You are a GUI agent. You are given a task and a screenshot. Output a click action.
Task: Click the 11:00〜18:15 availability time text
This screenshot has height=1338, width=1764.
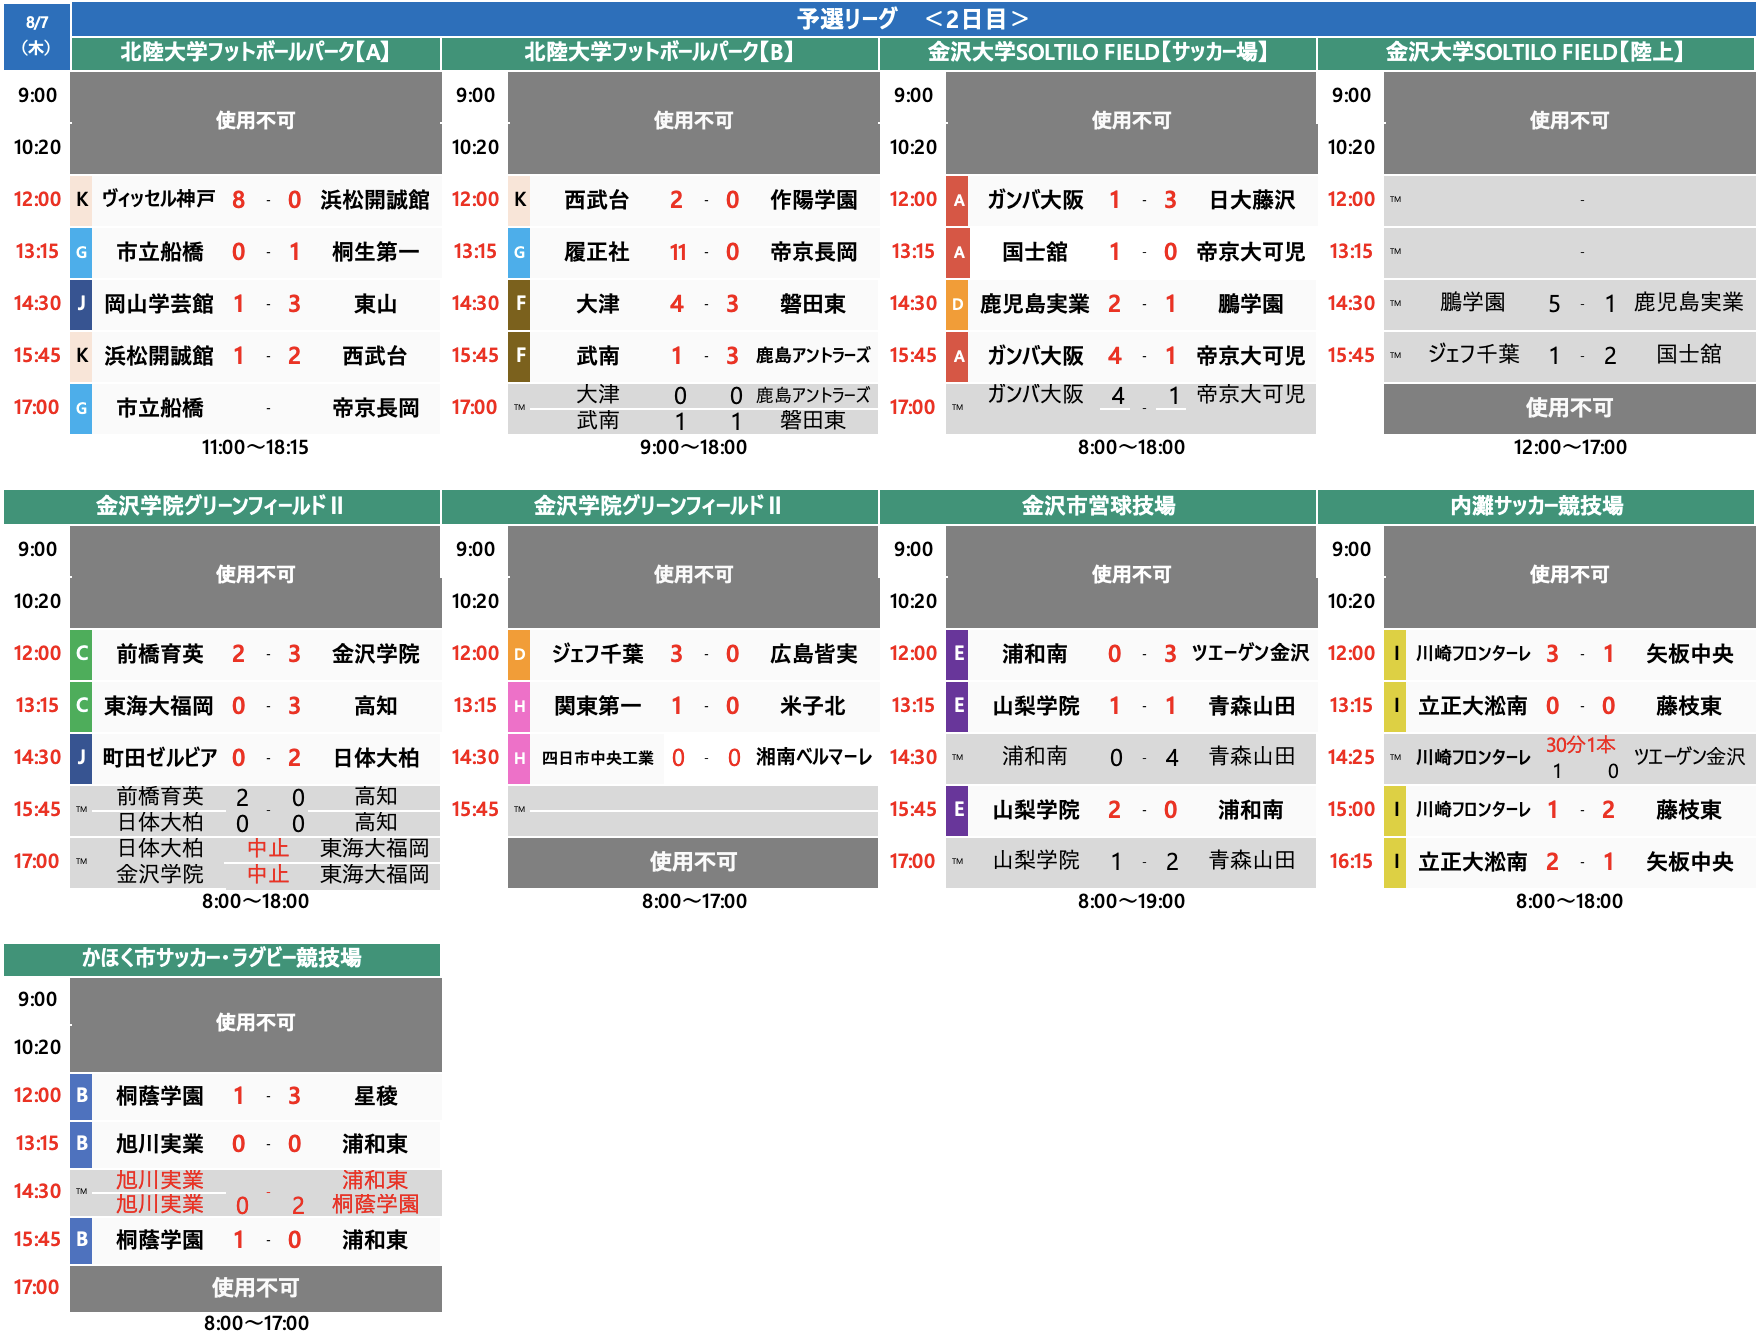coord(255,447)
